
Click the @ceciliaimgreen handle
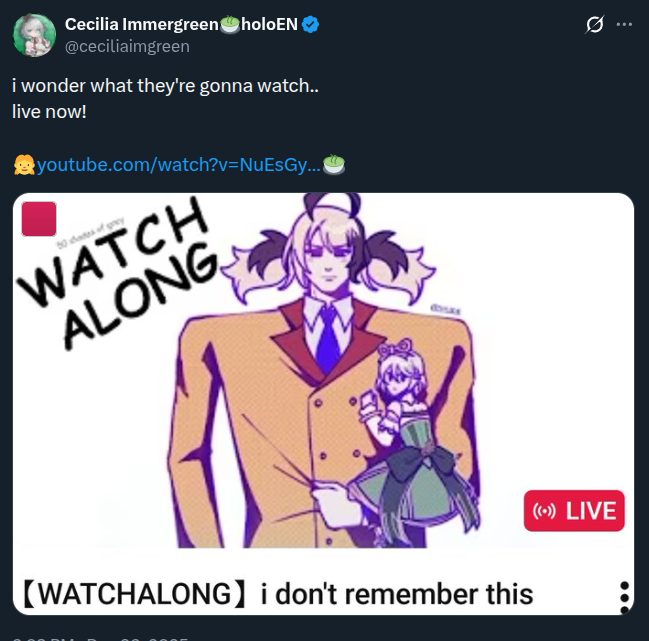click(127, 46)
